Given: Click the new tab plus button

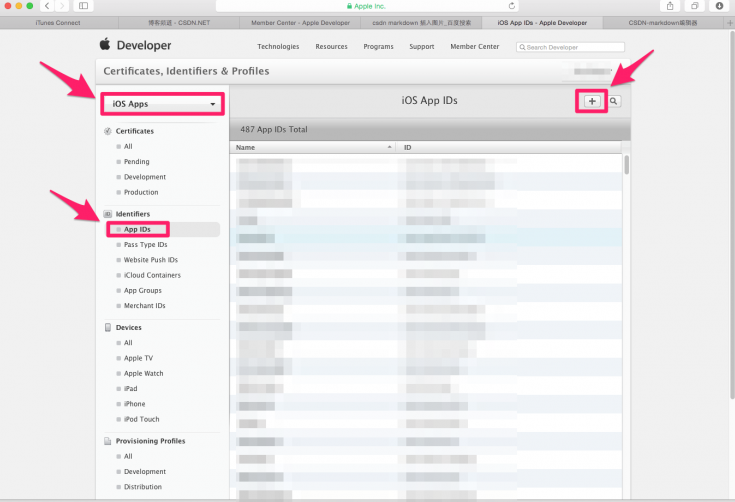Looking at the screenshot, I should (x=729, y=22).
